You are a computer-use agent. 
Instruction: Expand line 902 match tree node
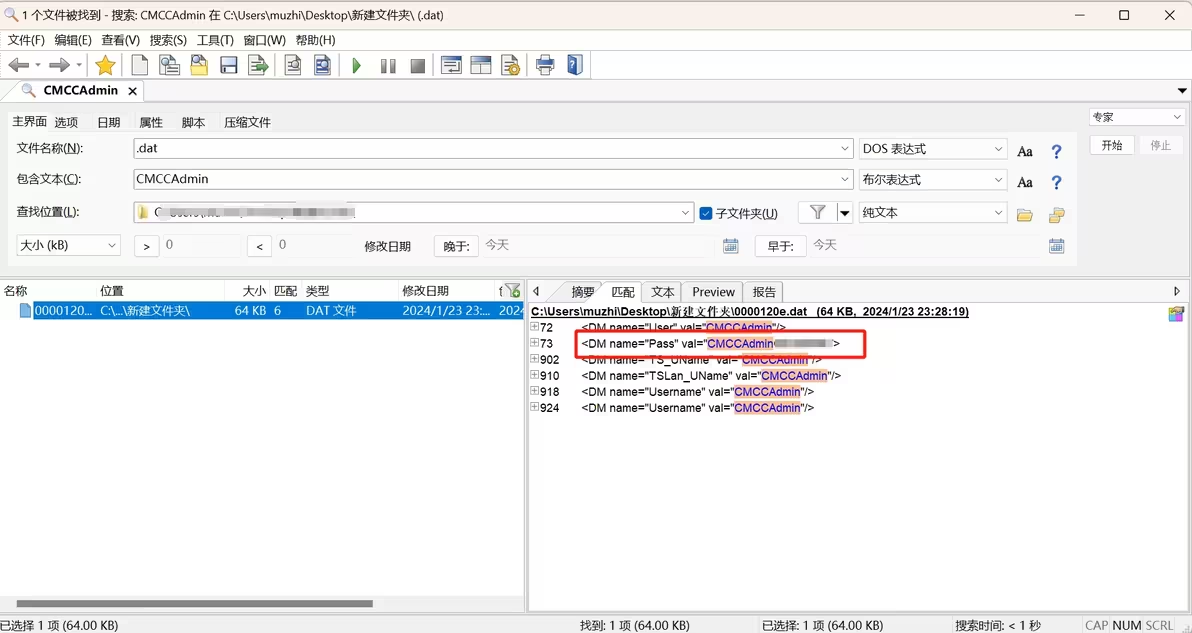tap(535, 359)
